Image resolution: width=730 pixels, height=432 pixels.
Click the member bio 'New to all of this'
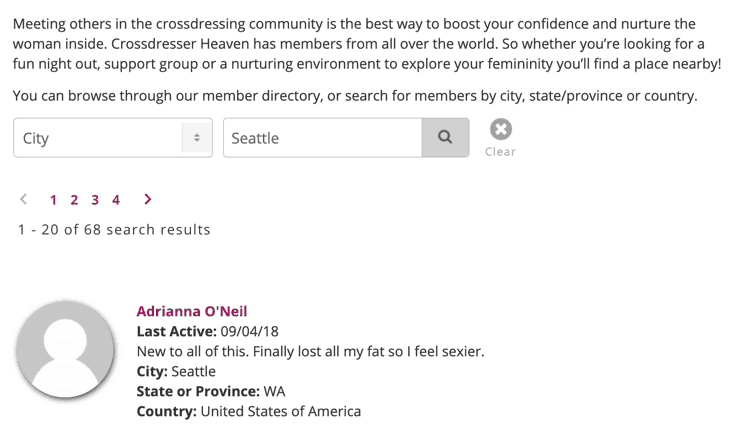pos(311,351)
